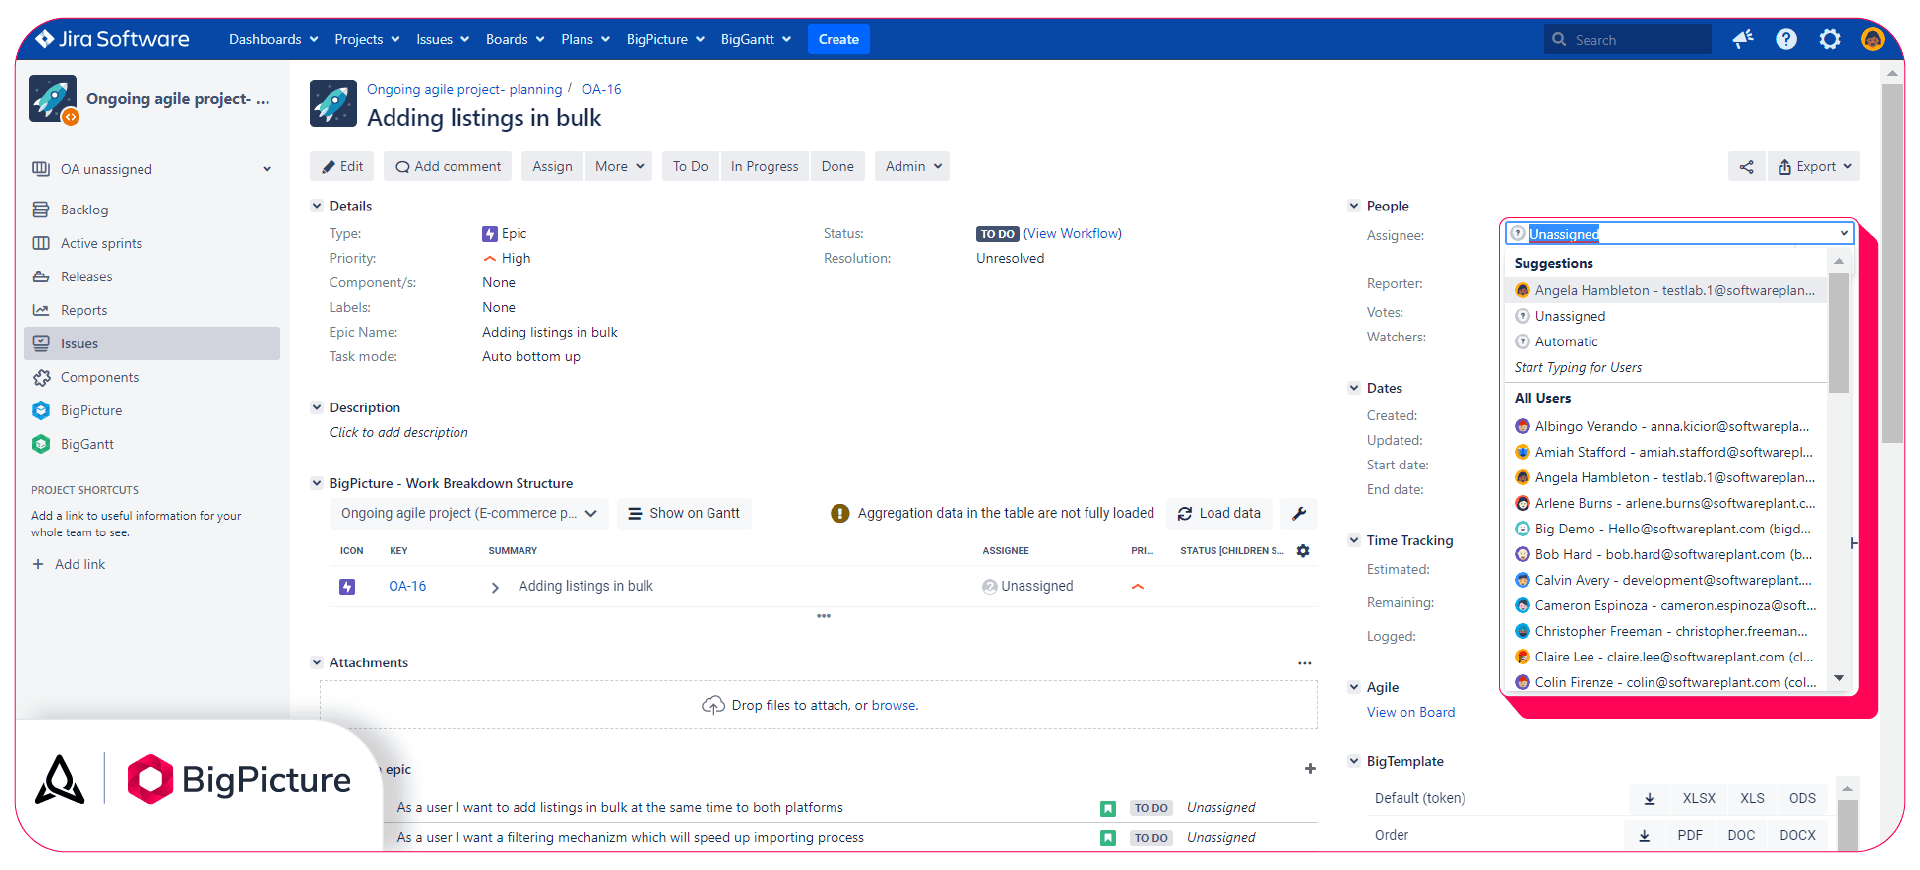This screenshot has width=1920, height=870.
Task: Open the View on Board link
Action: [x=1411, y=713]
